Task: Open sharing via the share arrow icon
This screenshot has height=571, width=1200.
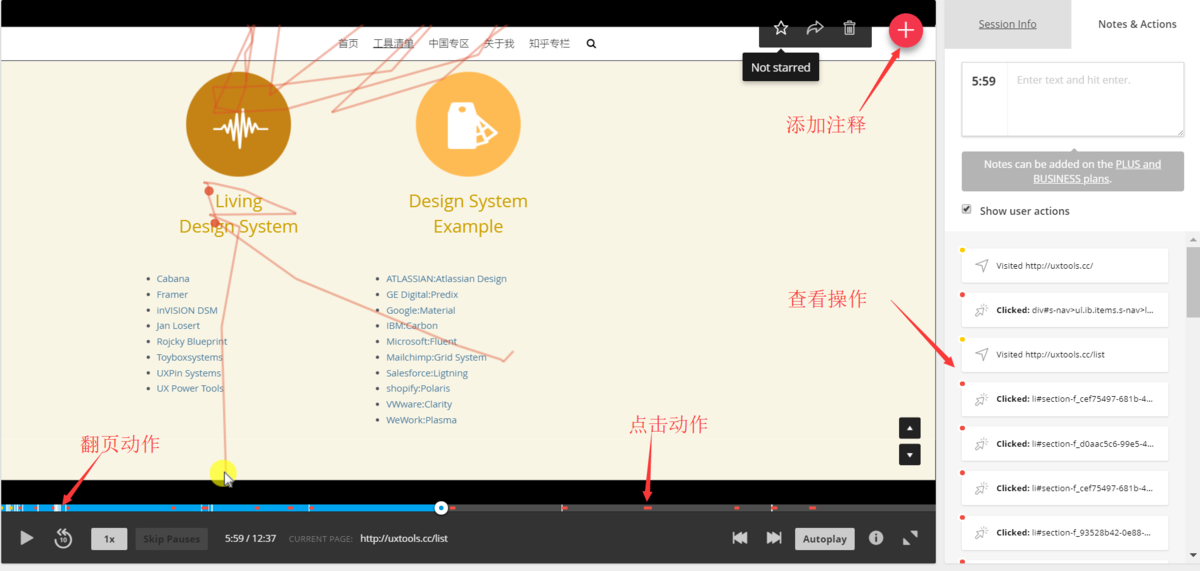Action: point(815,28)
